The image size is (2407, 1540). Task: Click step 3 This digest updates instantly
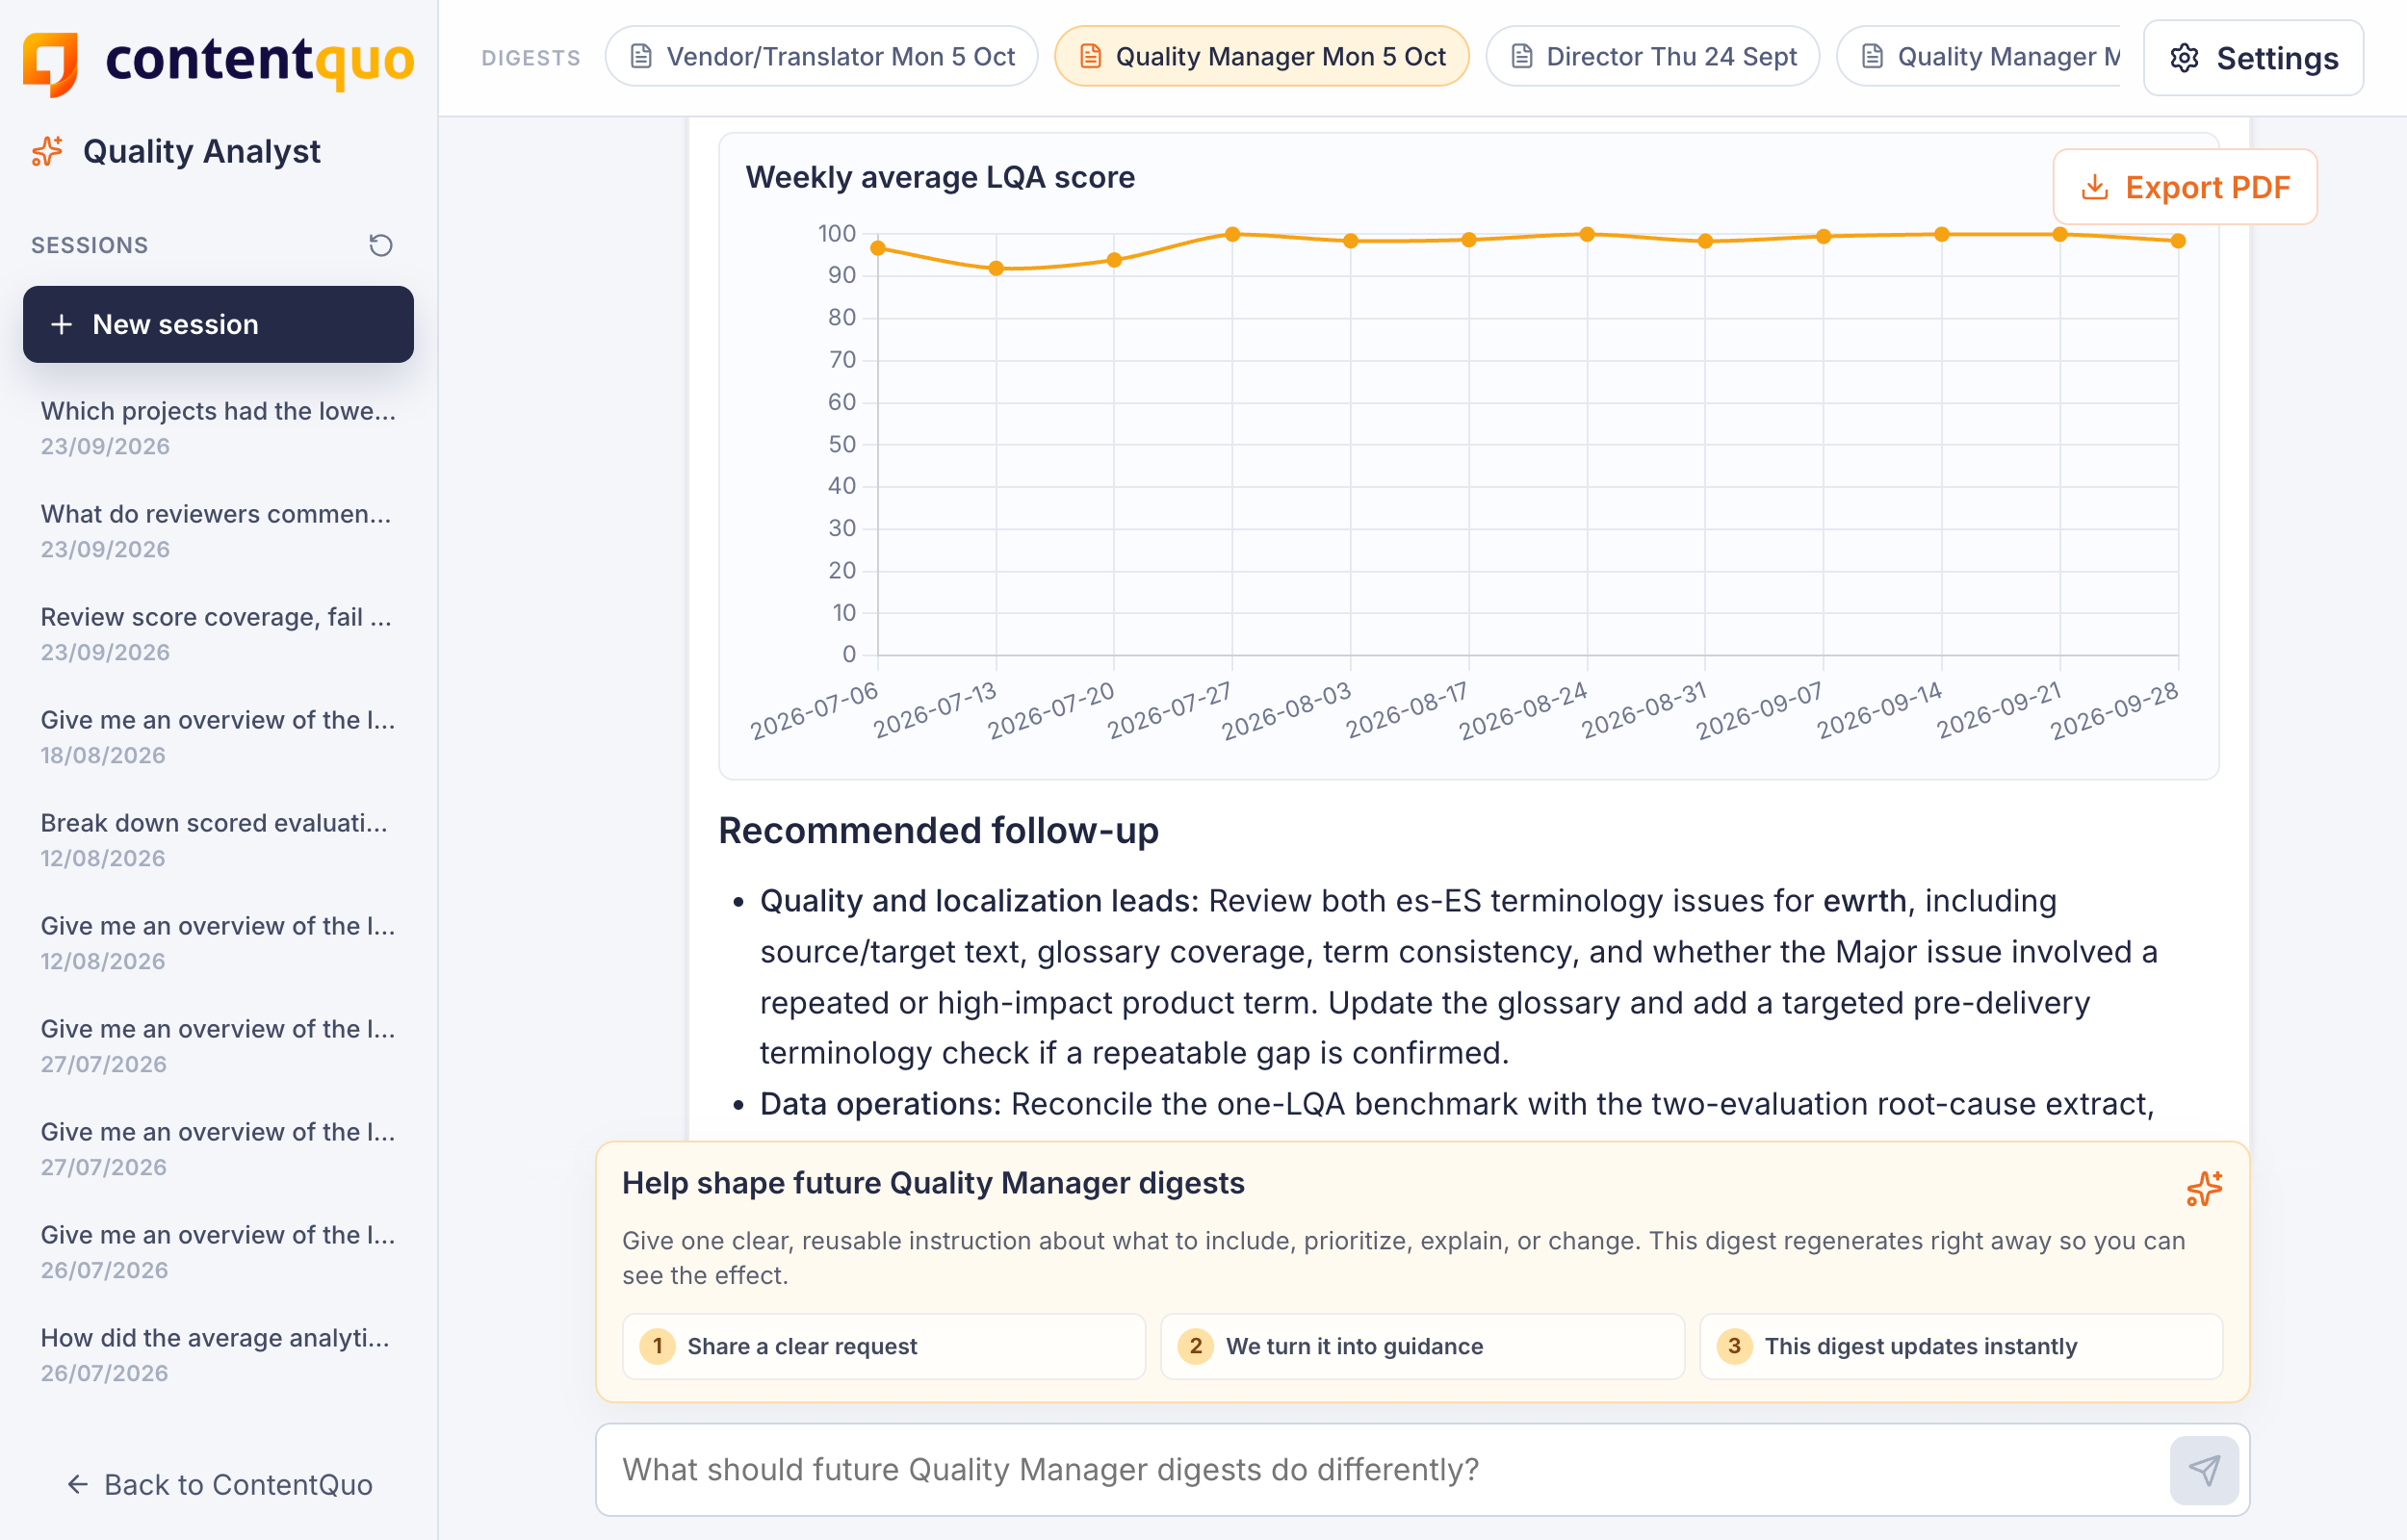pos(1960,1346)
